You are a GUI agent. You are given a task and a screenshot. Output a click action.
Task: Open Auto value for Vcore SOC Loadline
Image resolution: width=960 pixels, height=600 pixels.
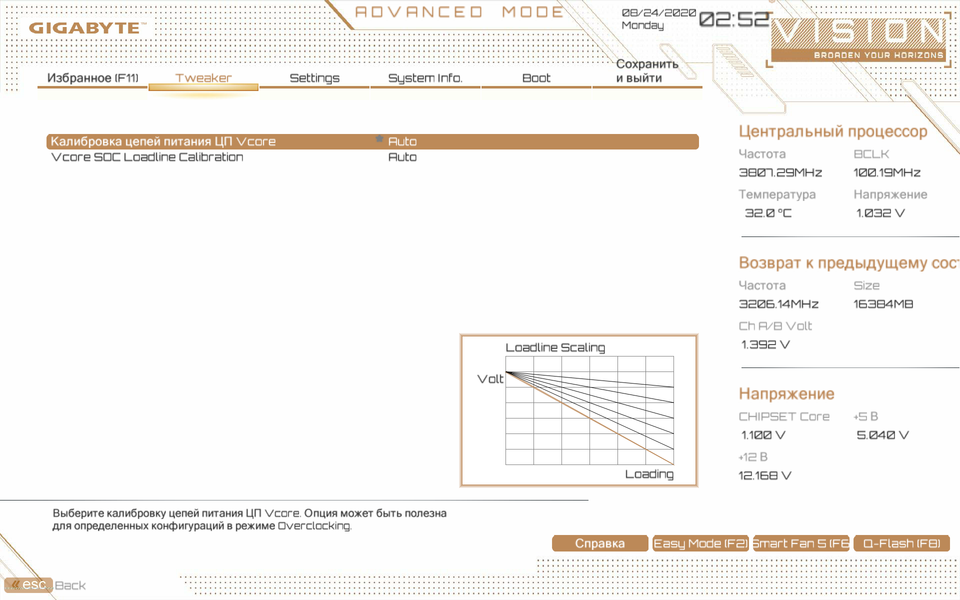click(402, 157)
